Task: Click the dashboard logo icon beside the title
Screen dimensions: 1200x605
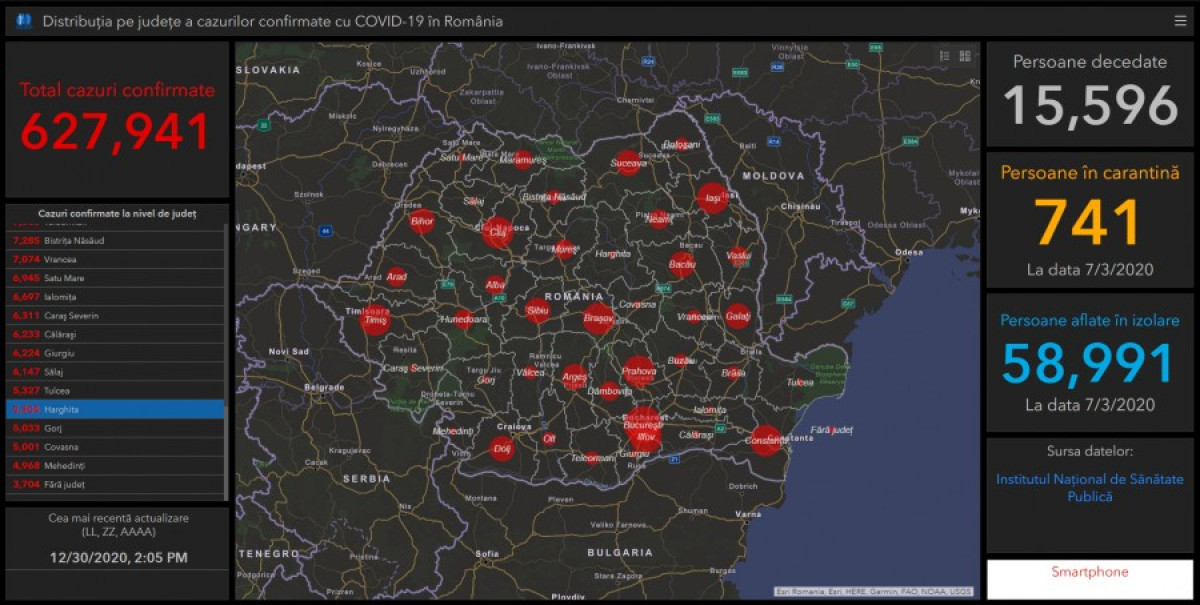Action: (24, 21)
